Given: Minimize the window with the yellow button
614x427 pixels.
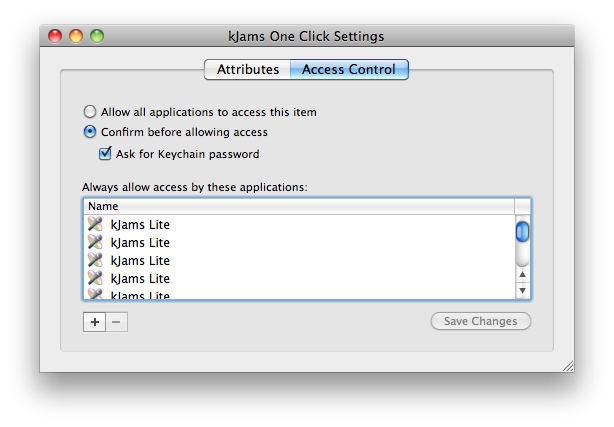Looking at the screenshot, I should [77, 37].
